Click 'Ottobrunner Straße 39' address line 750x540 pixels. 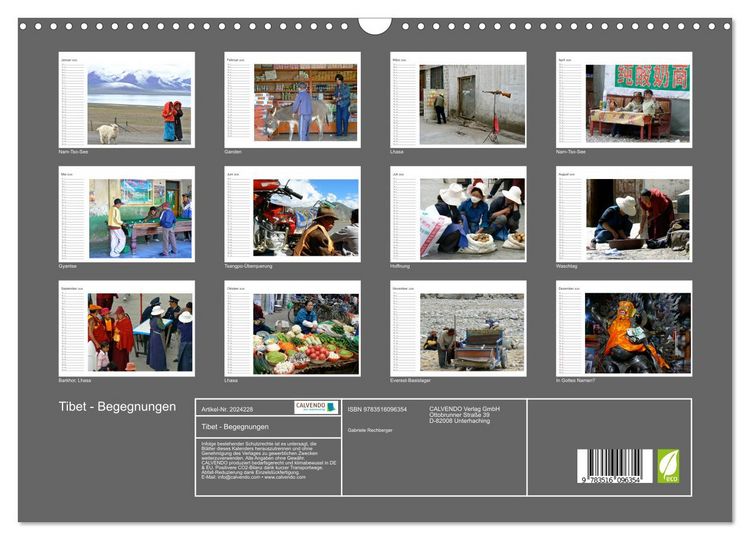(x=459, y=415)
